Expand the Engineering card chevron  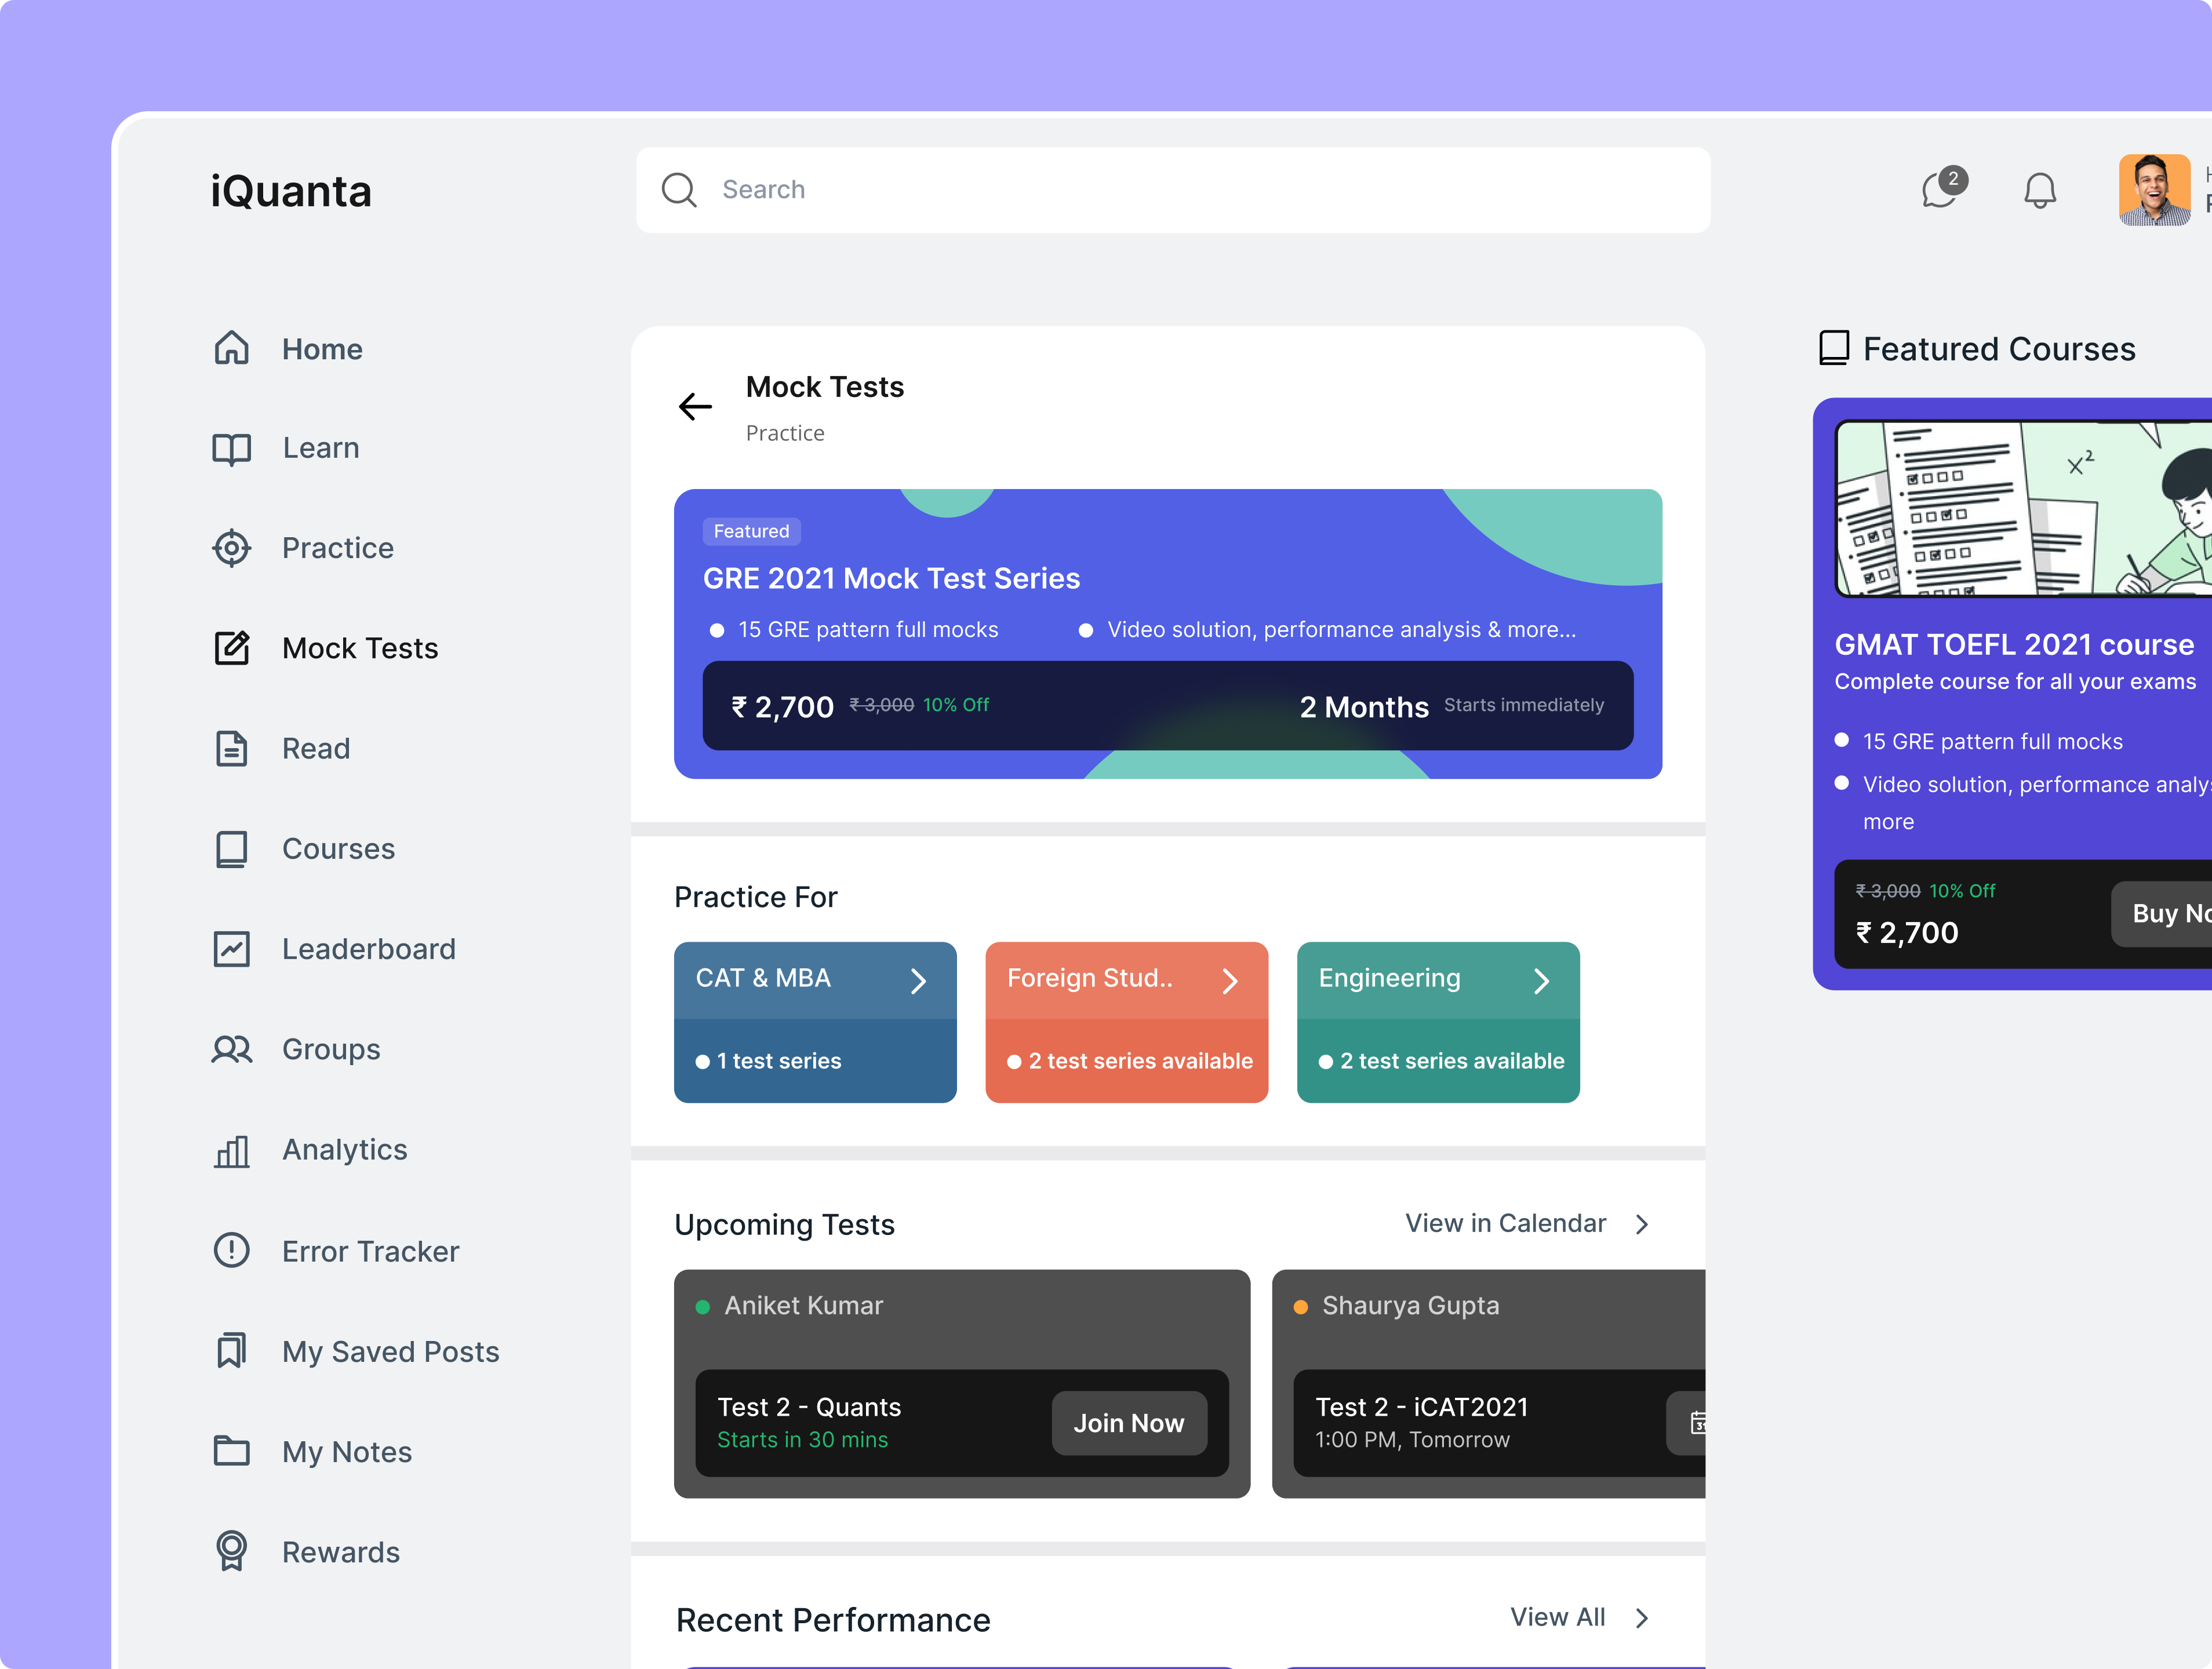[1541, 981]
